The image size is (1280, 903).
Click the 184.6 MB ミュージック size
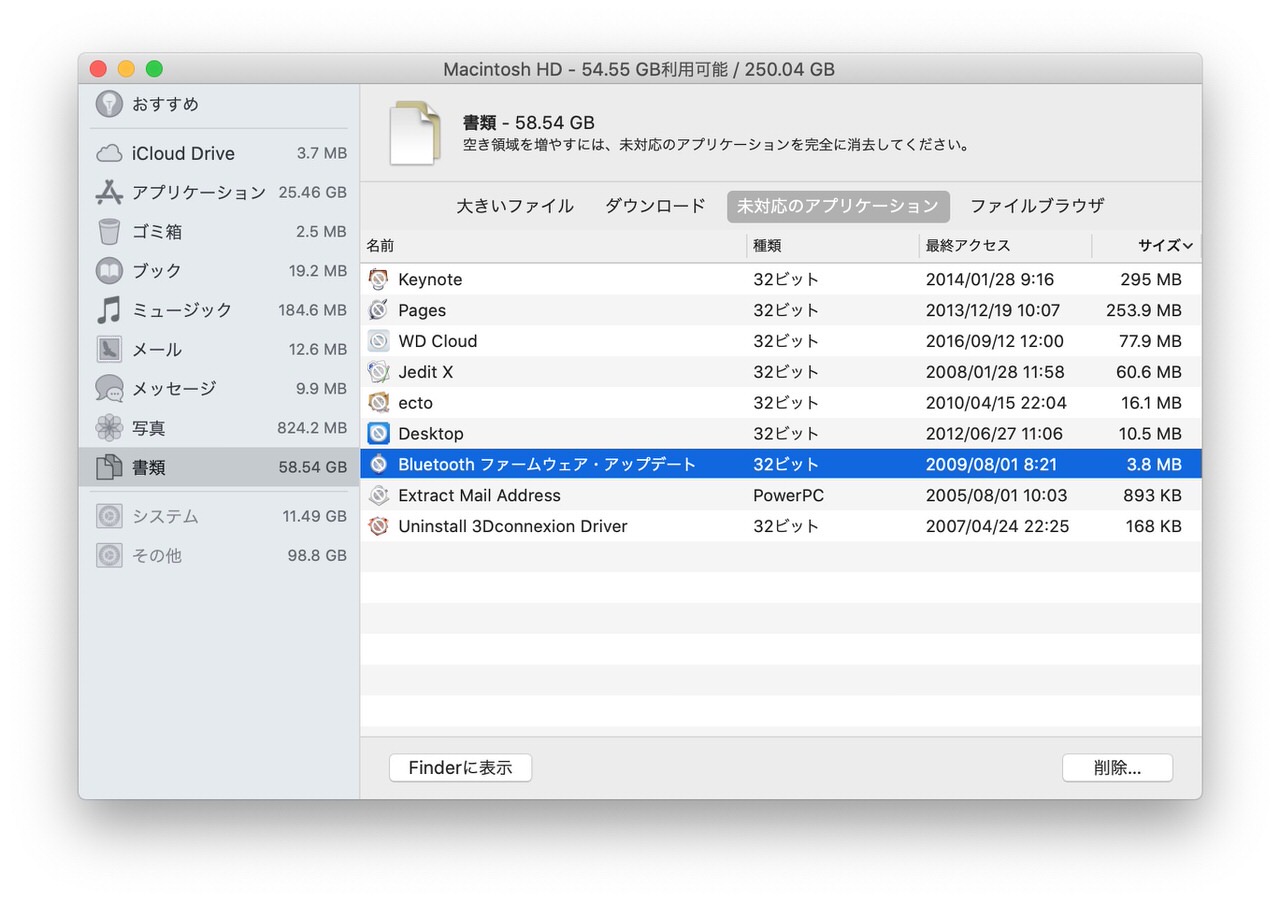pyautogui.click(x=312, y=310)
